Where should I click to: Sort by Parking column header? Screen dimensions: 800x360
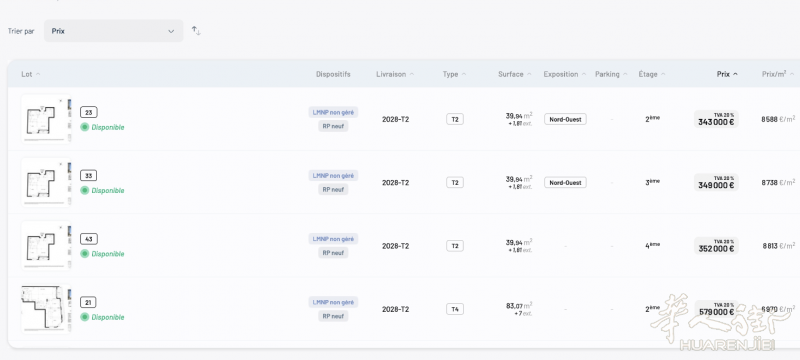(x=611, y=74)
